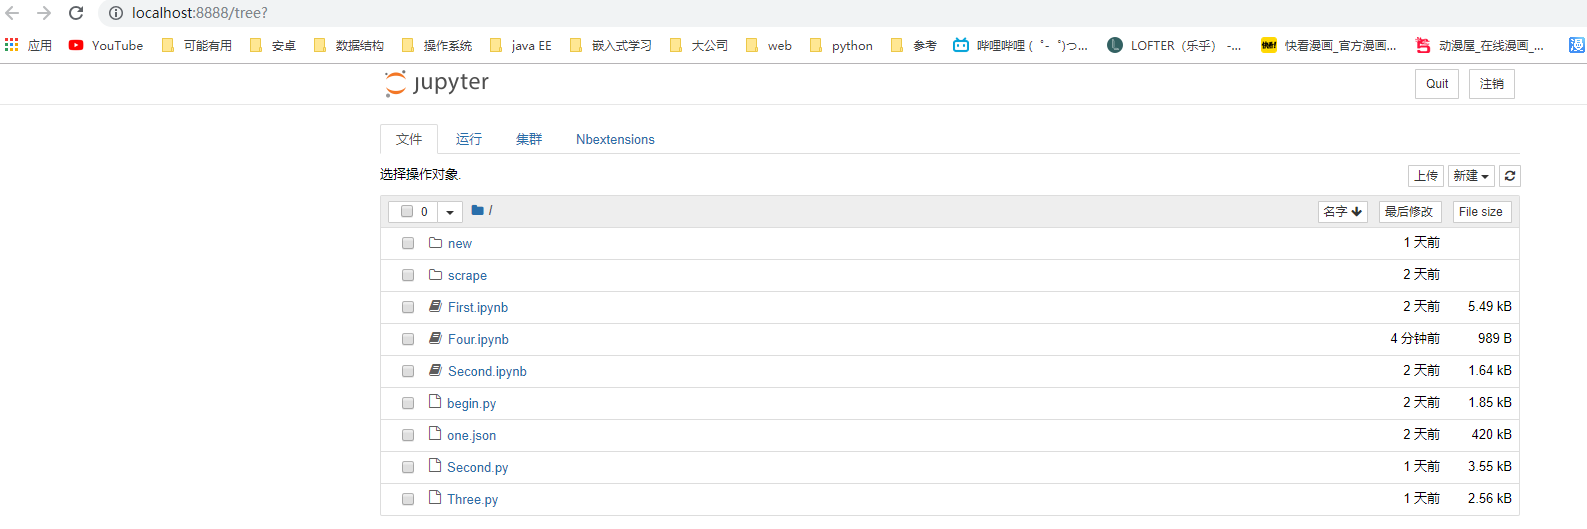Open the YouTube bookmark
This screenshot has width=1587, height=529.
click(x=106, y=45)
